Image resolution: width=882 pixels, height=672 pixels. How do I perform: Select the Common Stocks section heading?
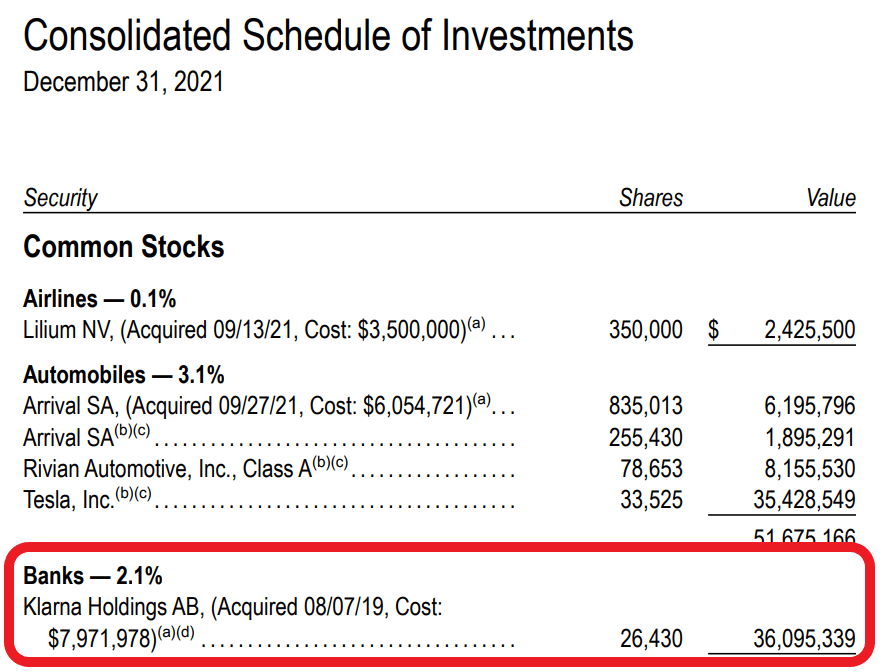124,247
